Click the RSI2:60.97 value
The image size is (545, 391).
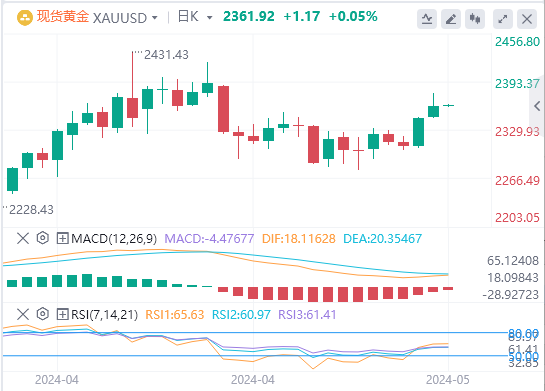point(241,315)
